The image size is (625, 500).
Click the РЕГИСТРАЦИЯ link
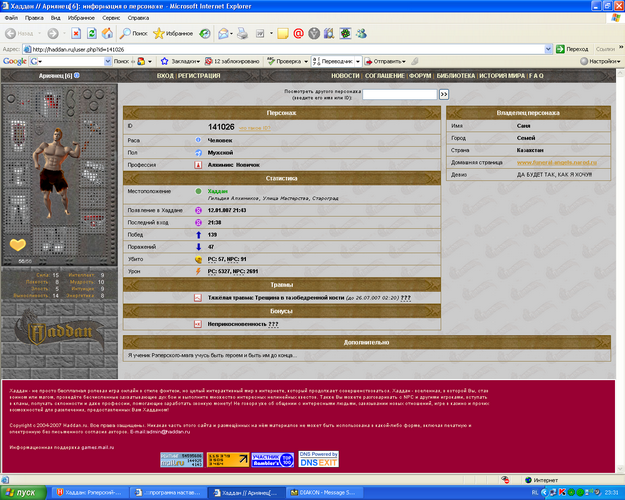click(x=199, y=76)
